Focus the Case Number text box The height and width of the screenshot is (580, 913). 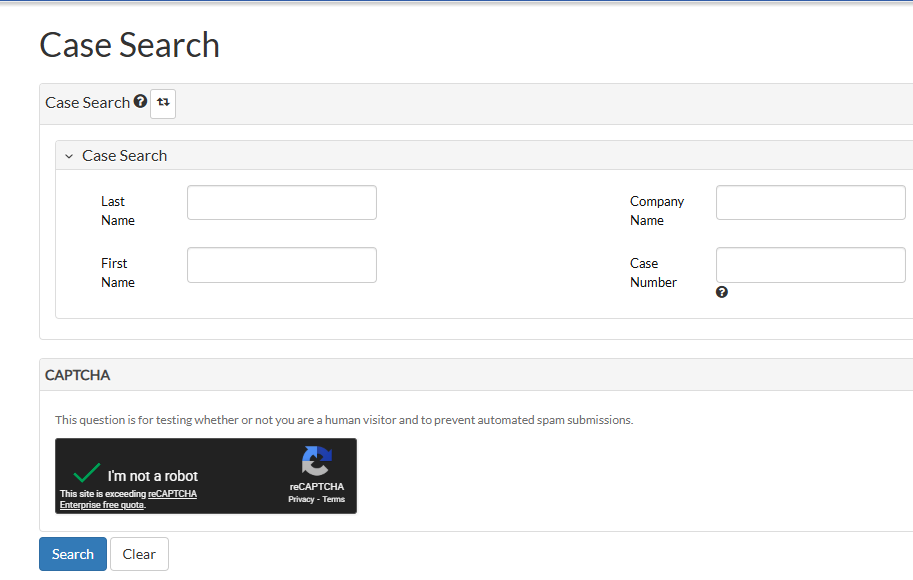pyautogui.click(x=810, y=265)
